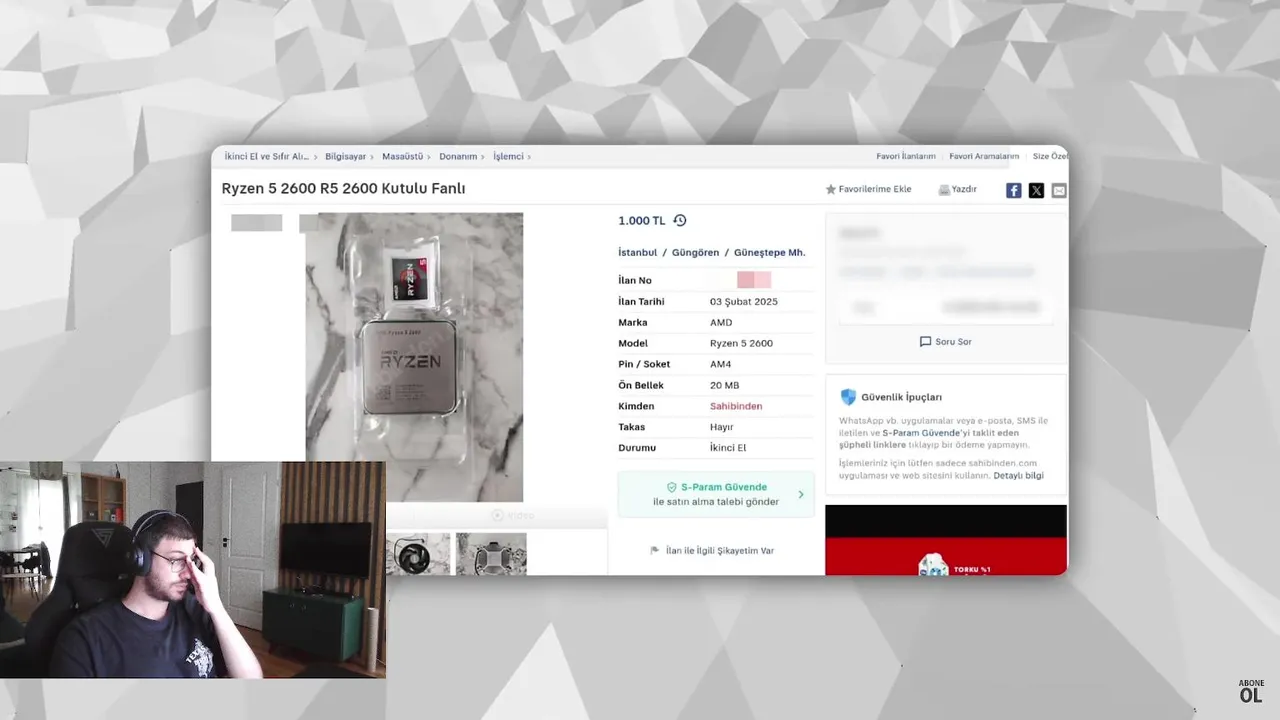This screenshot has height=720, width=1280.
Task: Click the Güvenlik İpuçları shield icon
Action: click(848, 397)
